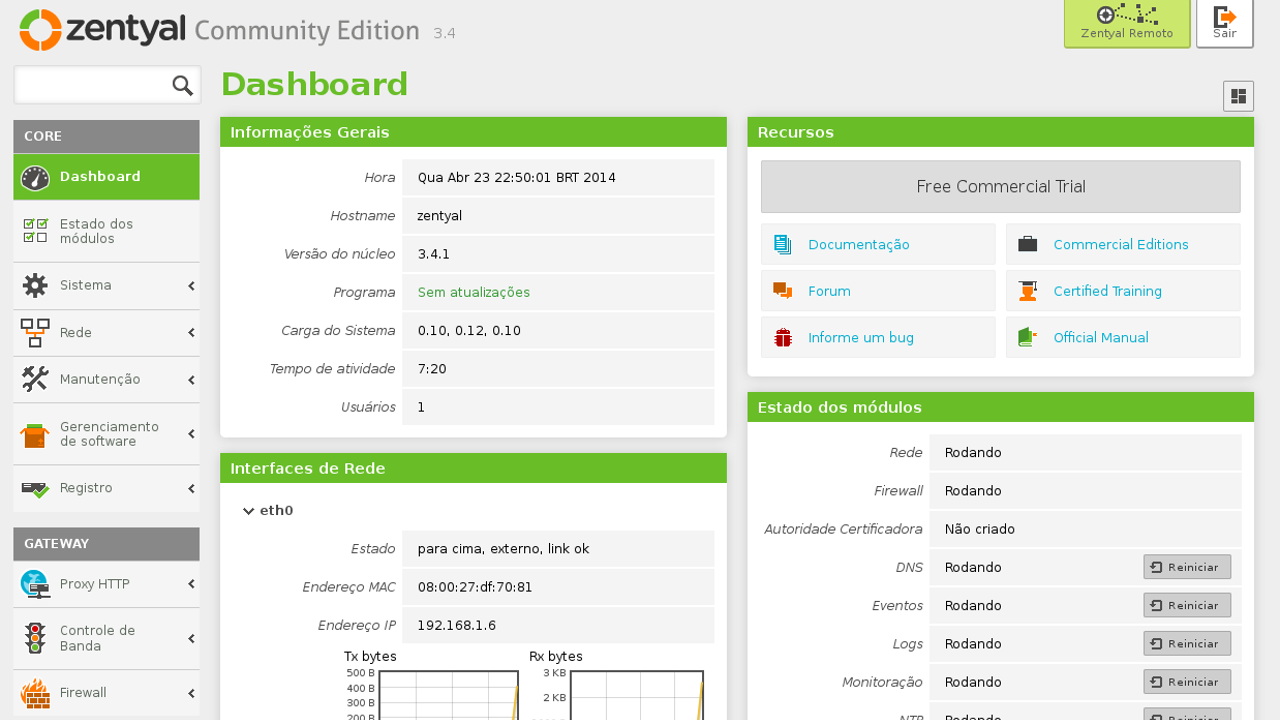Collapse the eth0 interface section
This screenshot has width=1280, height=720.
click(249, 511)
